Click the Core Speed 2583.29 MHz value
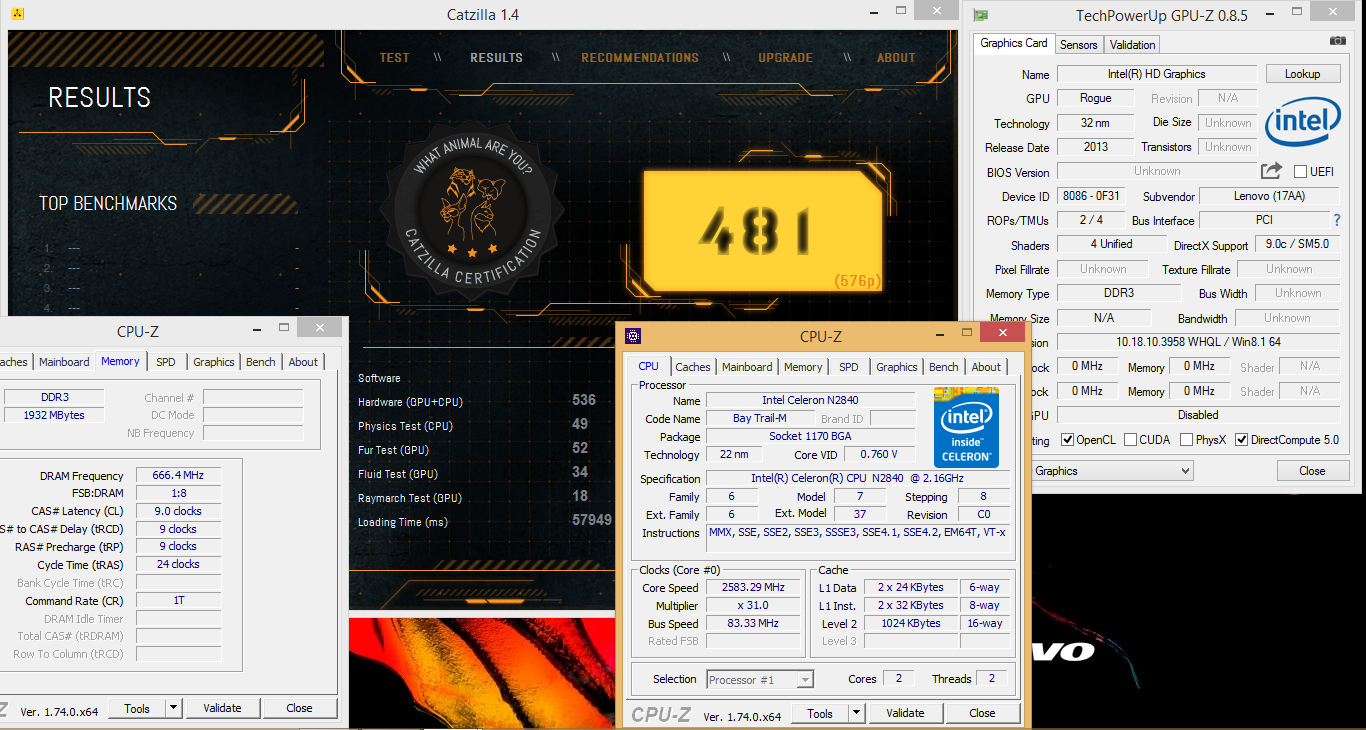 (754, 588)
